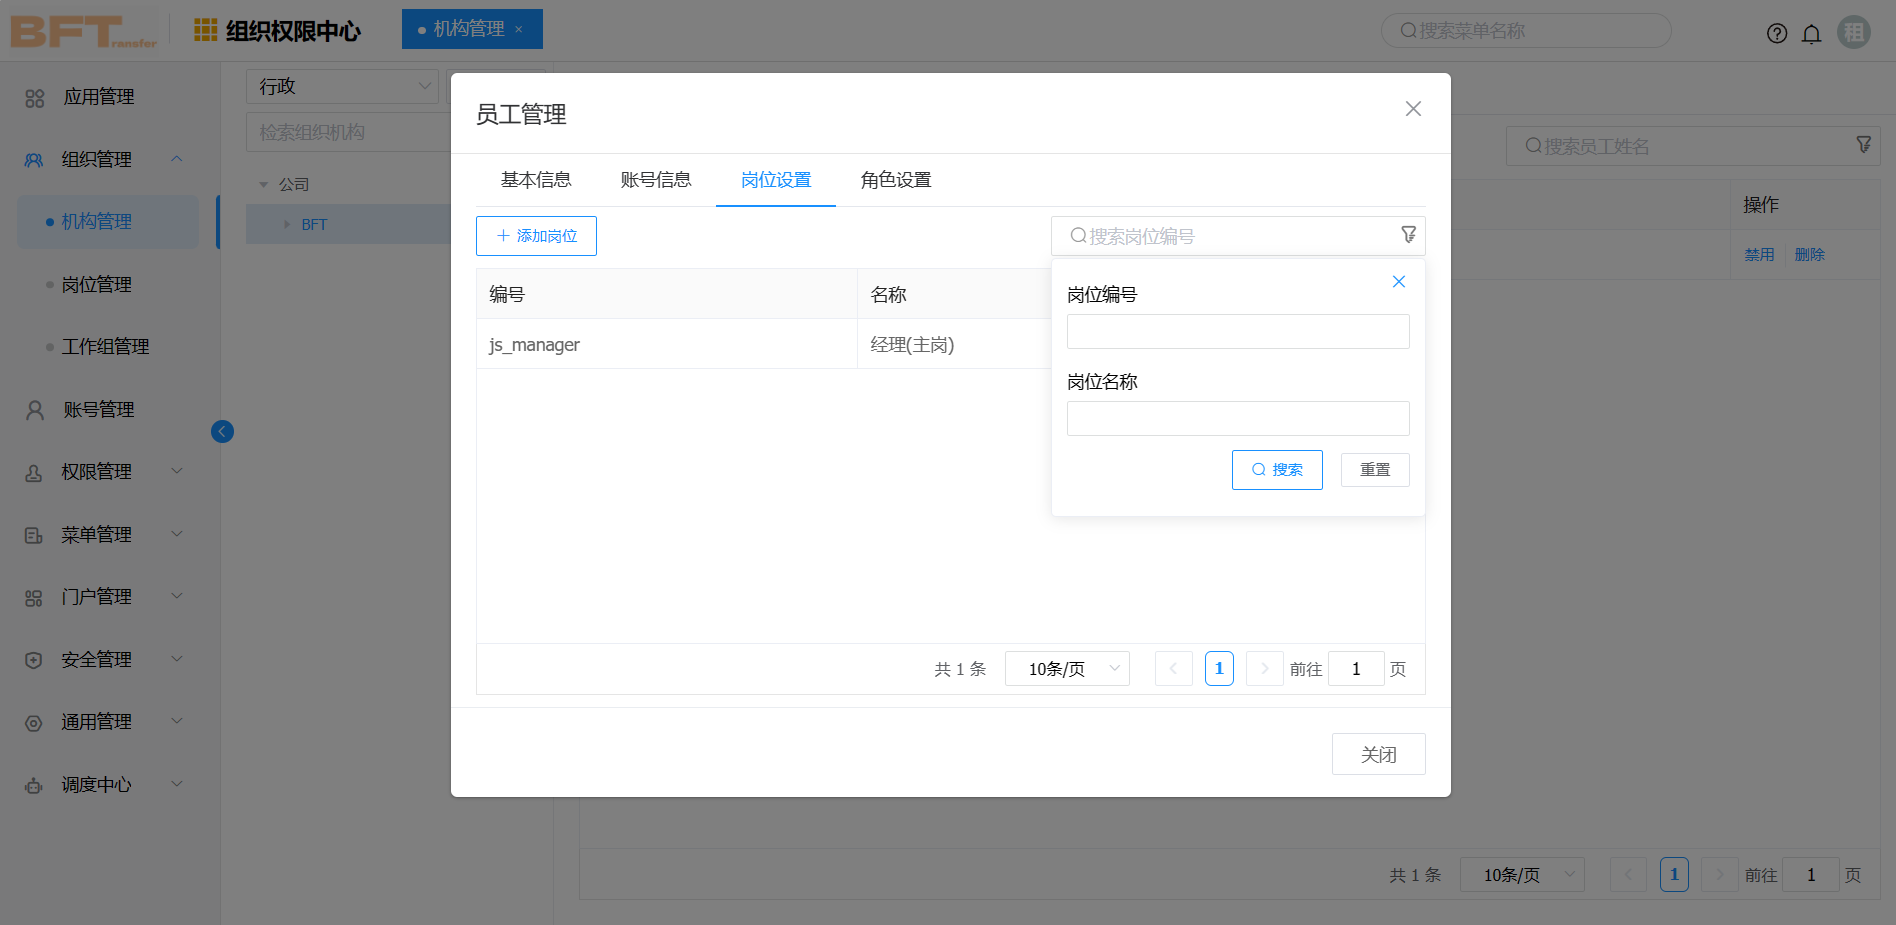This screenshot has height=925, width=1896.
Task: Open 岗位管理 in the sidebar
Action: click(97, 285)
